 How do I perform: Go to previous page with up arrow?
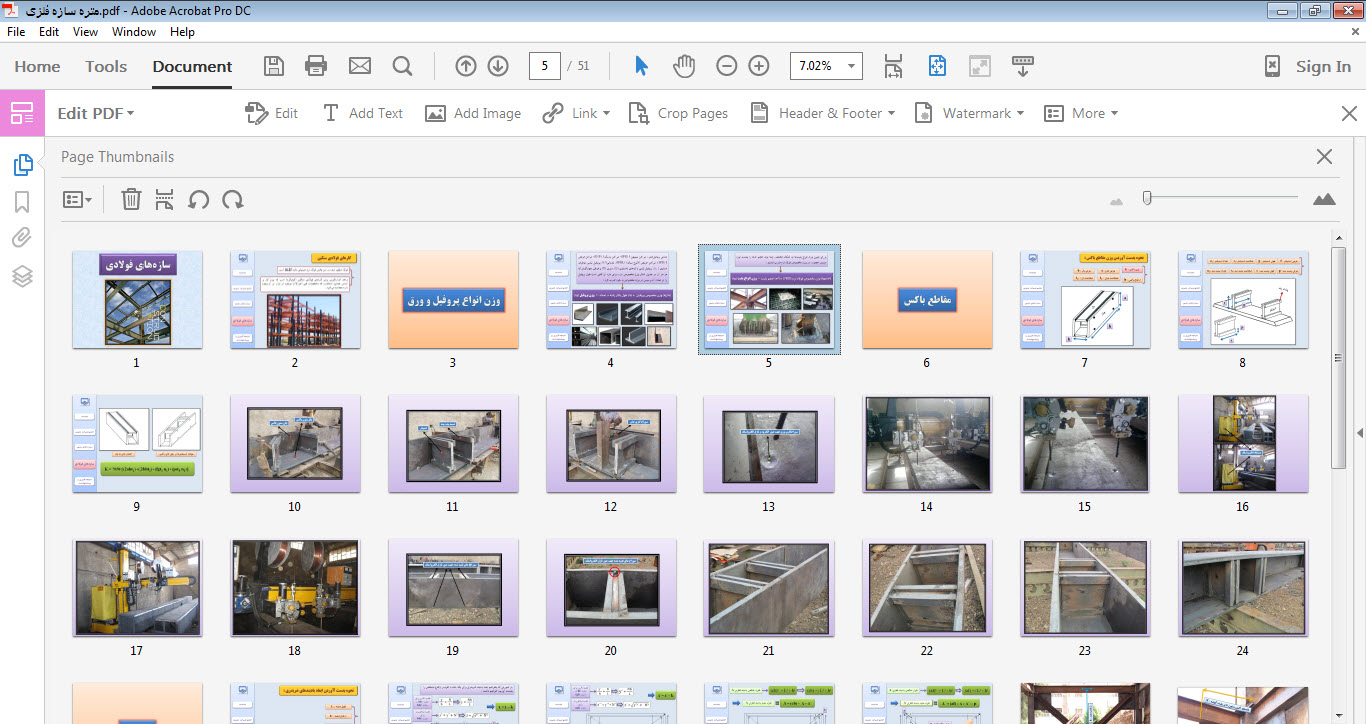pyautogui.click(x=466, y=66)
